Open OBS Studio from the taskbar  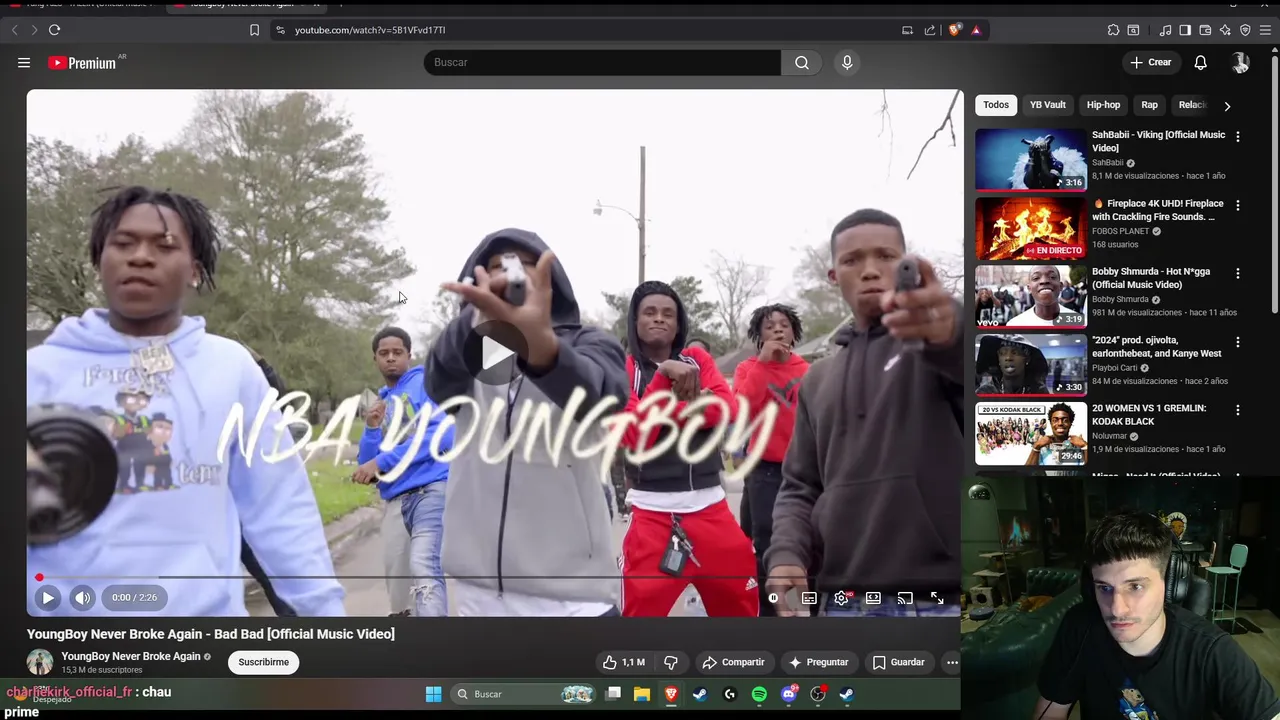818,694
